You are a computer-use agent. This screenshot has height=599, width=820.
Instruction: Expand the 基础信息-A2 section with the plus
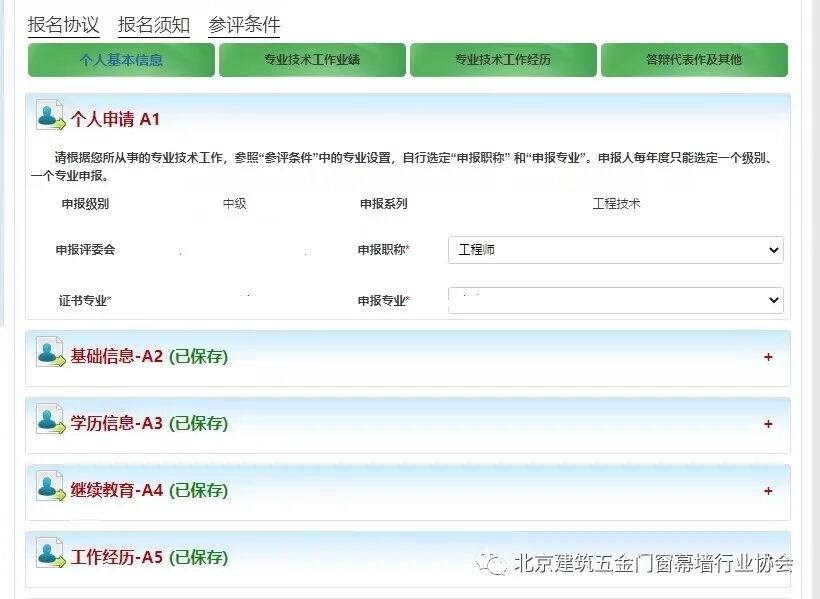coord(768,357)
